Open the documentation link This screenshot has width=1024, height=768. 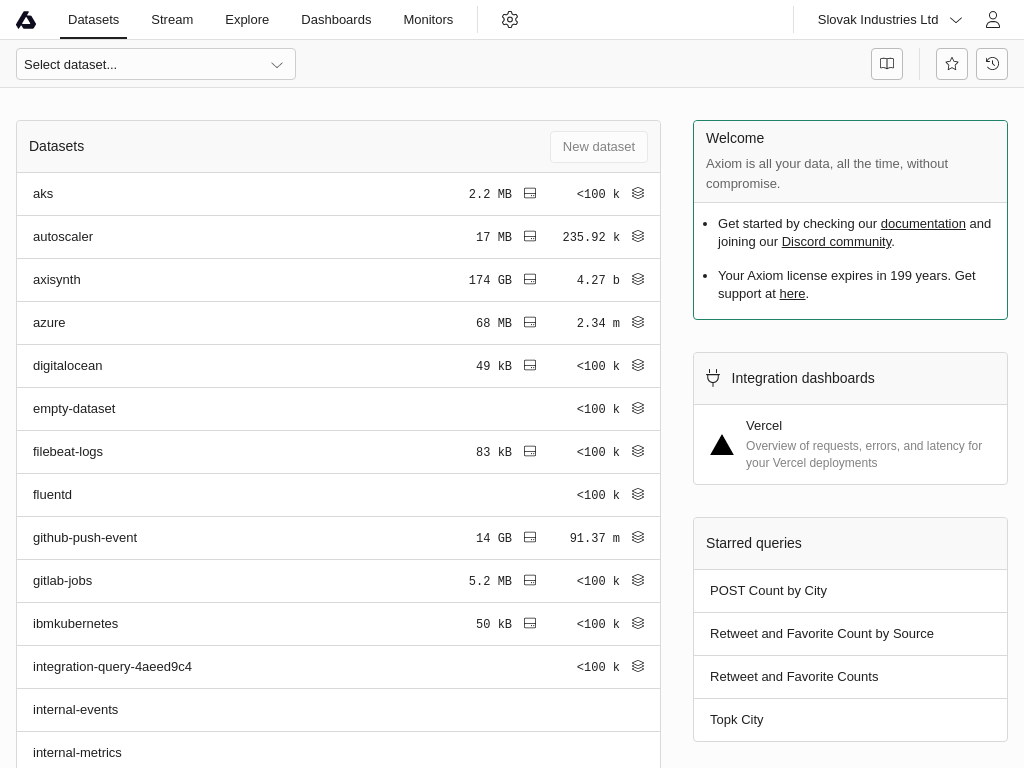click(922, 224)
